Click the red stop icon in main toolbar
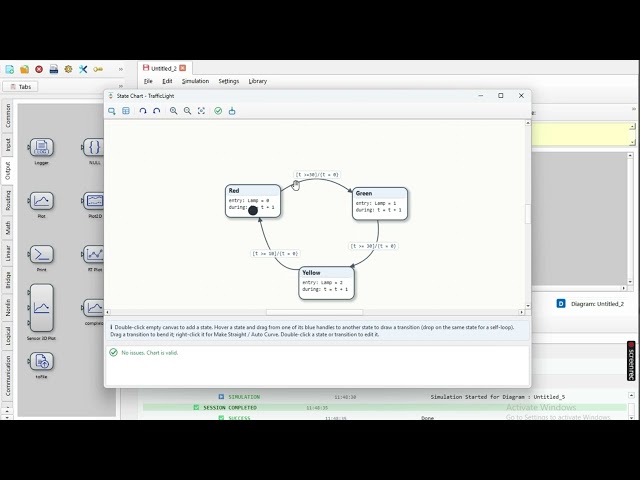 click(x=39, y=69)
